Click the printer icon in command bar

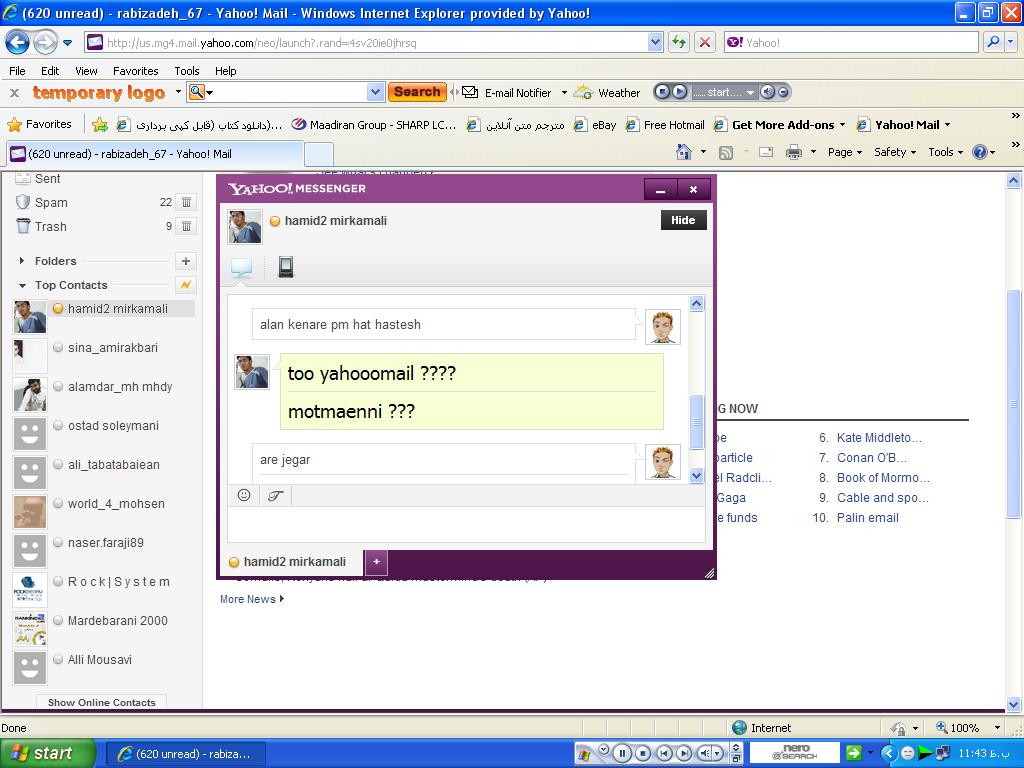pyautogui.click(x=793, y=152)
